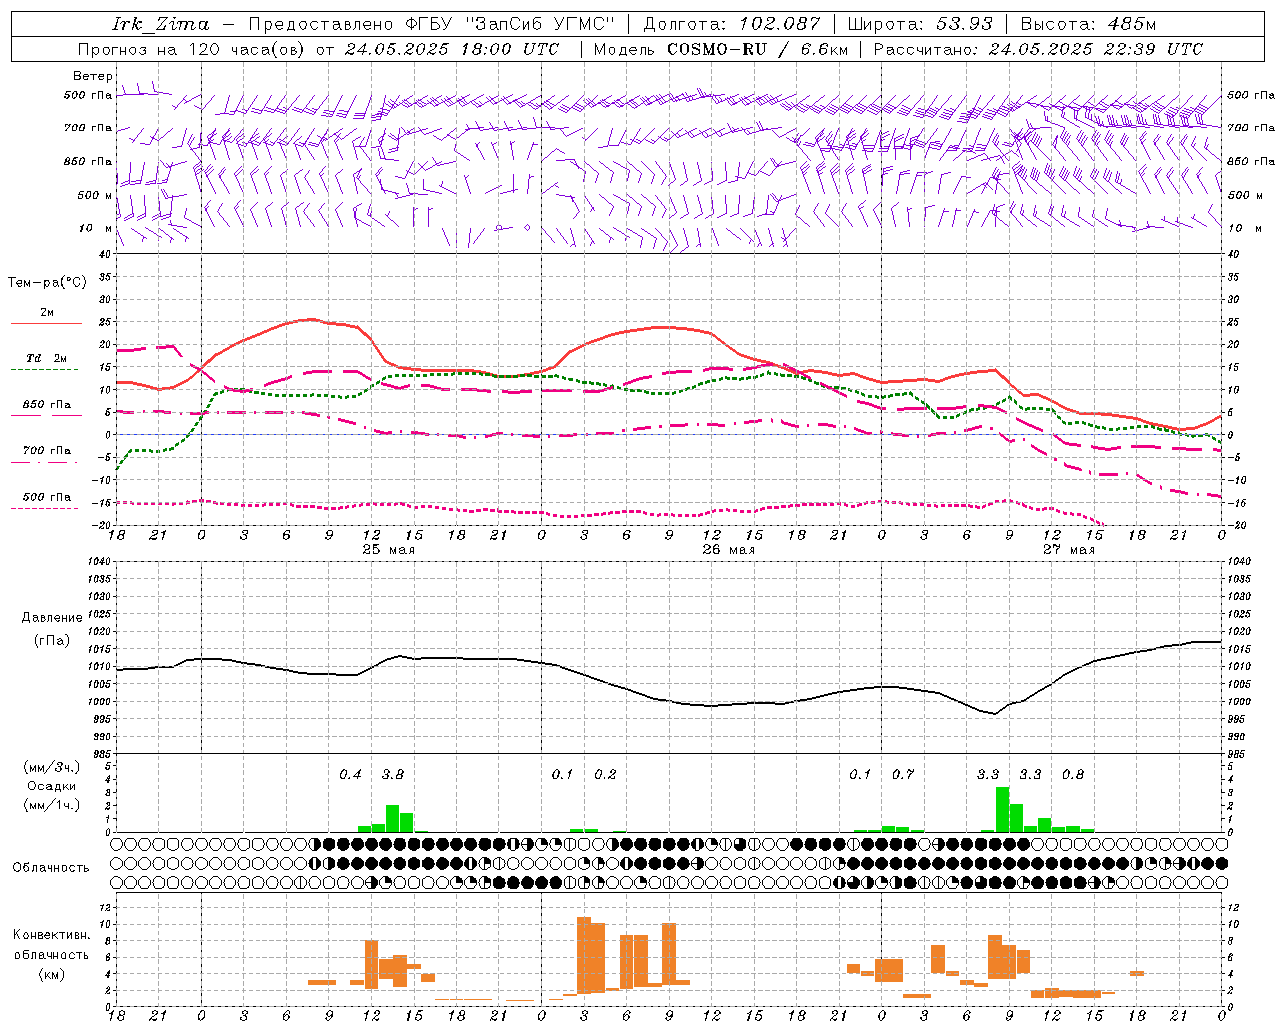Screen dimensions: 1280x1024
Task: Click the Давление pressure panel label
Action: click(51, 618)
